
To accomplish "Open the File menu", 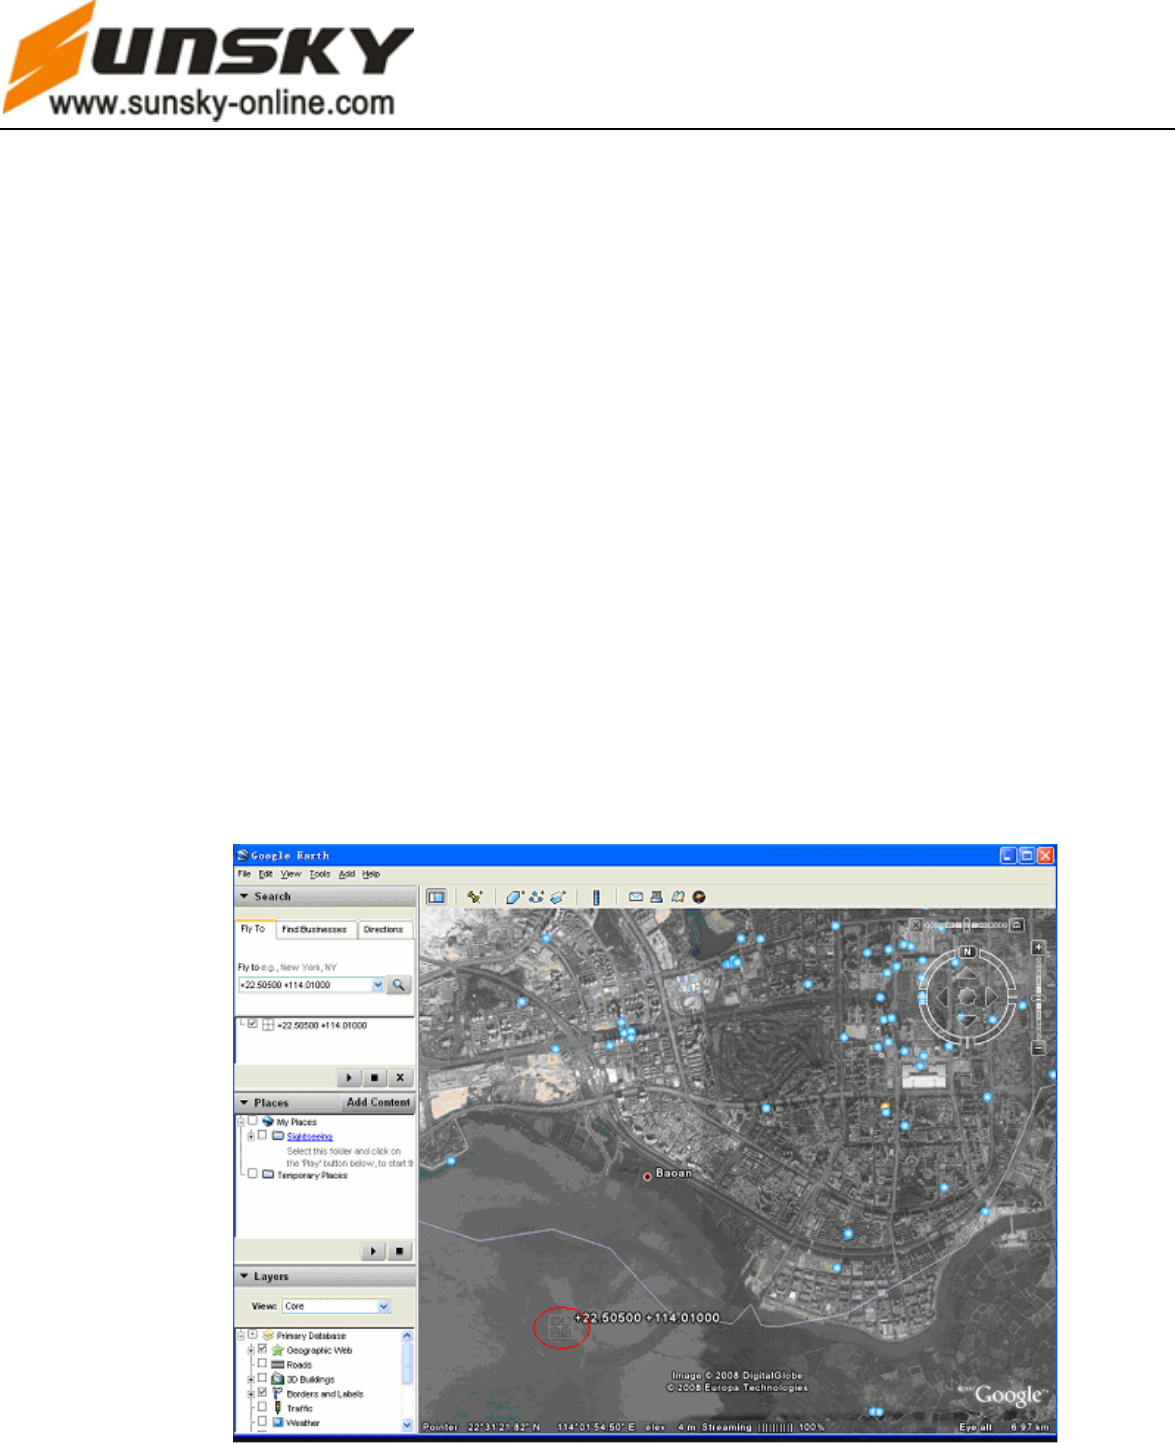I will 244,874.
